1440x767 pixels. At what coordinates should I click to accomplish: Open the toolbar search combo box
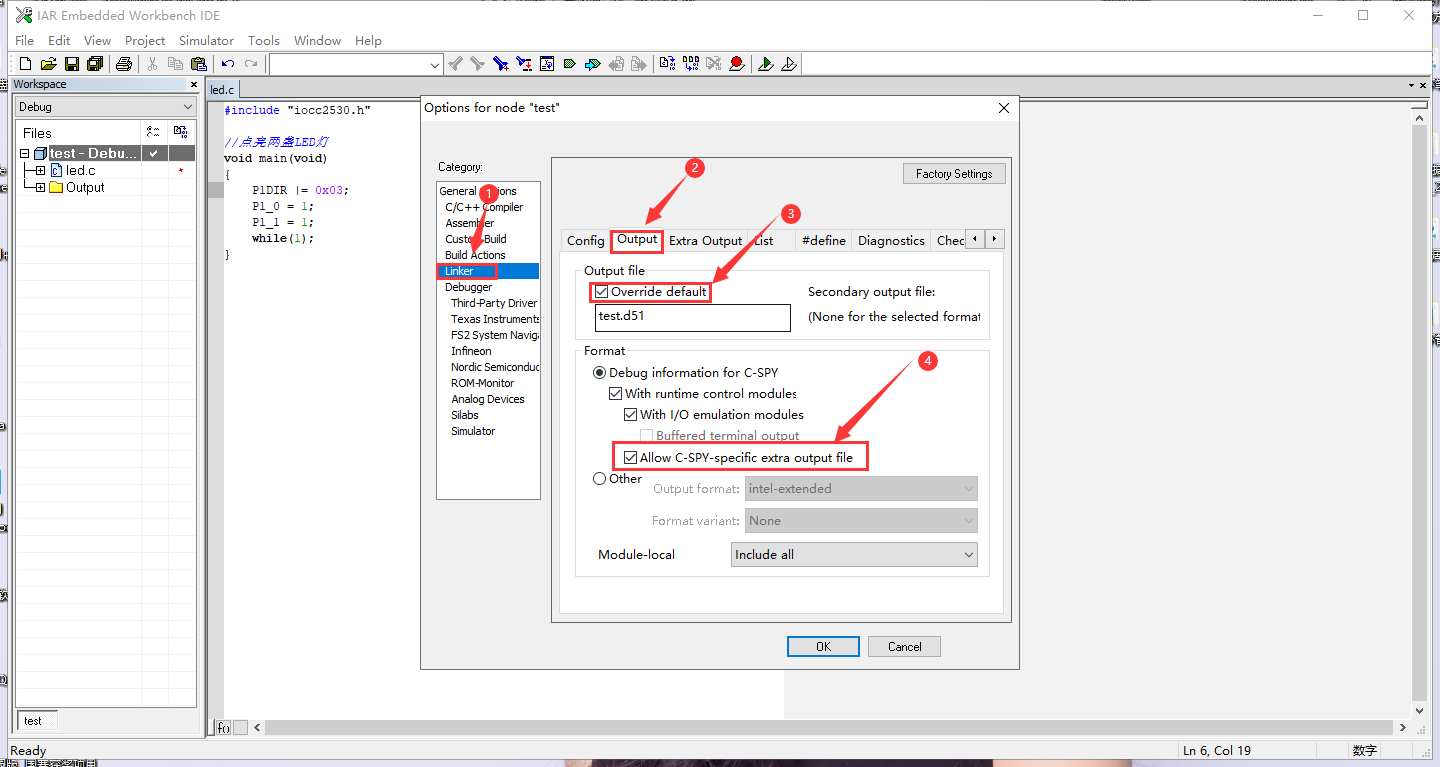(356, 64)
